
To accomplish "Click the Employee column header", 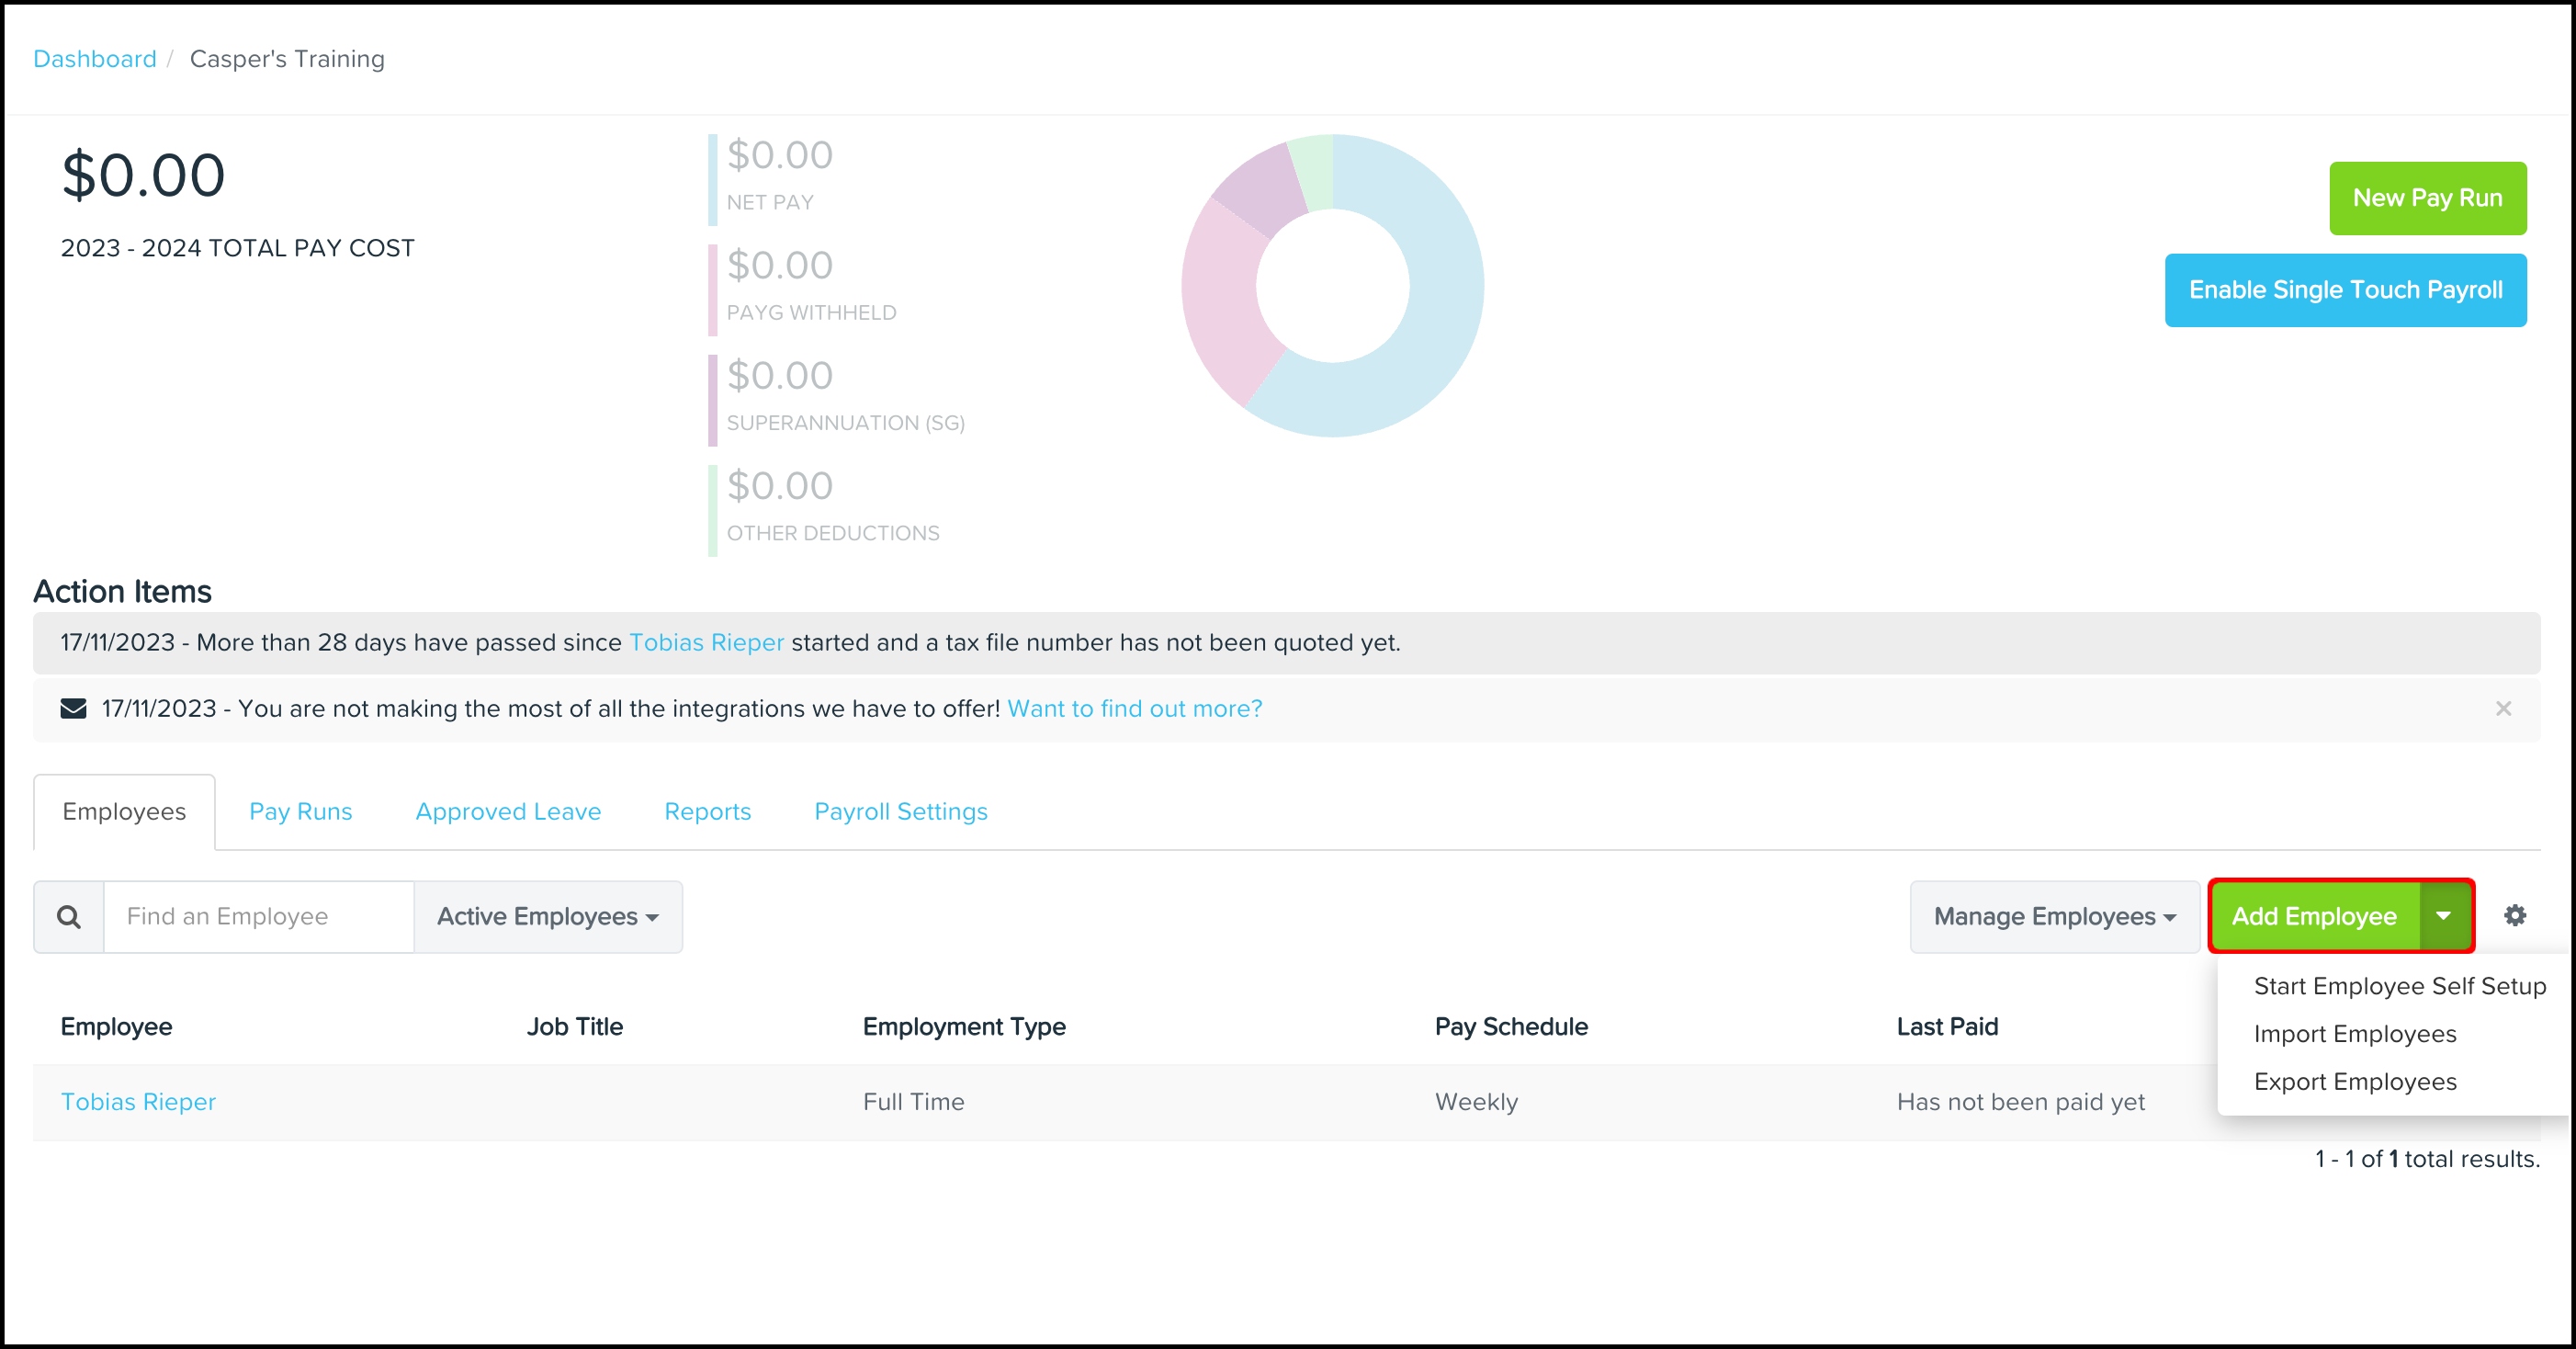I will [116, 1027].
